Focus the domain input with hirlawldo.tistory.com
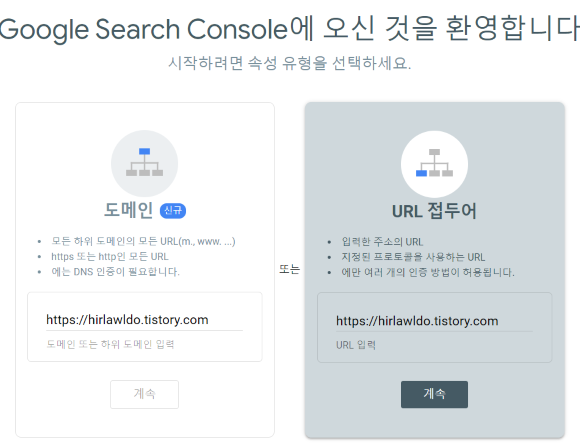This screenshot has height=448, width=580. (x=144, y=320)
